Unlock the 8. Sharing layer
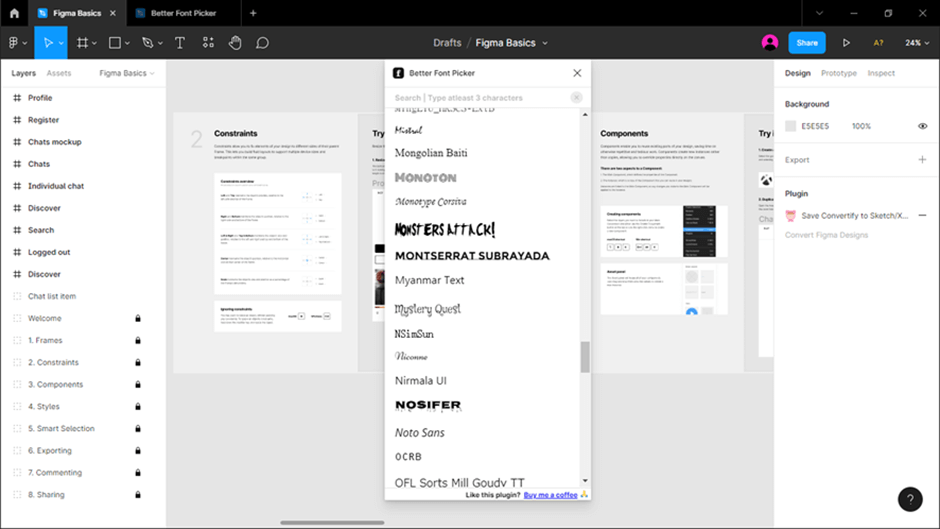940x529 pixels. point(138,495)
